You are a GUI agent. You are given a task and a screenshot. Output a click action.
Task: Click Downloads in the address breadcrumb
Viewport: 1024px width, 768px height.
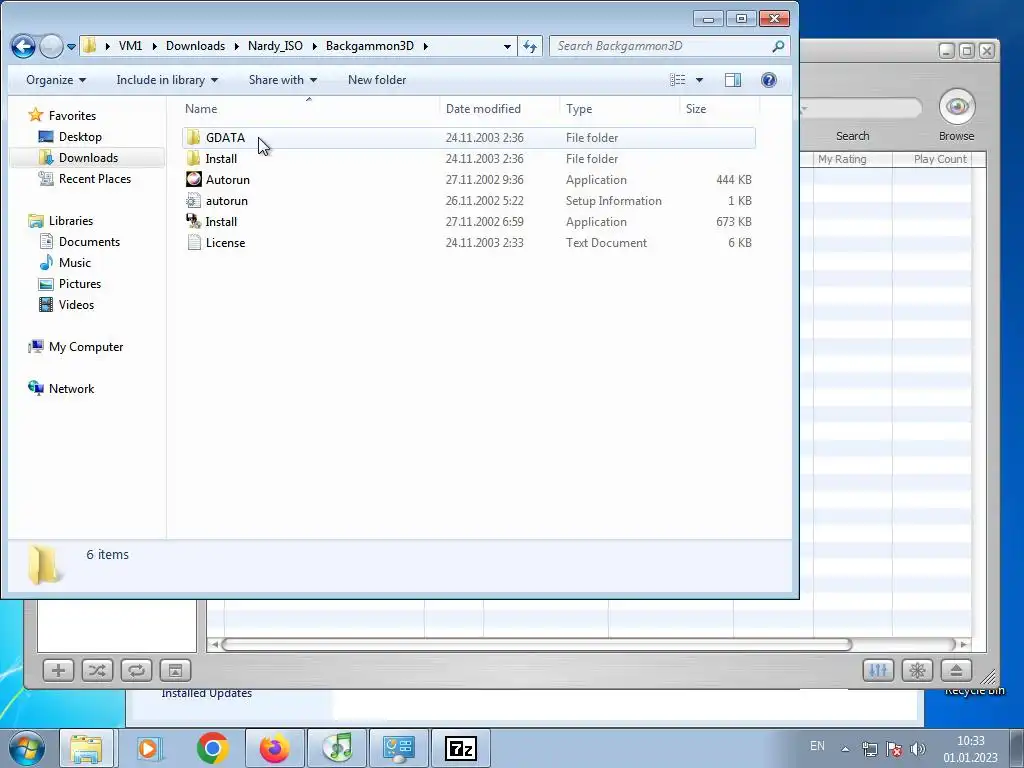(195, 46)
